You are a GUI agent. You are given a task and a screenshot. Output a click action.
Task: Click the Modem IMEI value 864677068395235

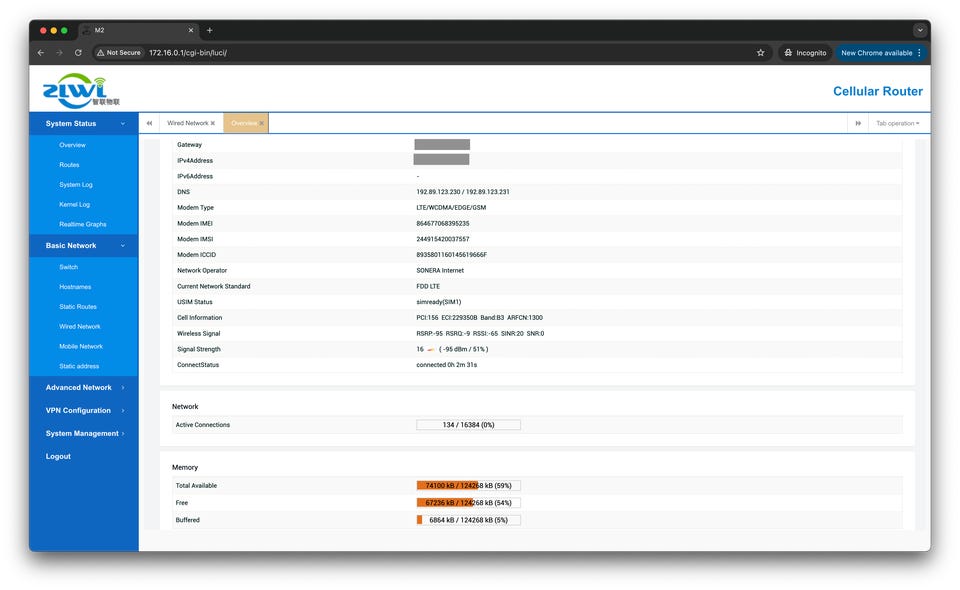click(443, 223)
